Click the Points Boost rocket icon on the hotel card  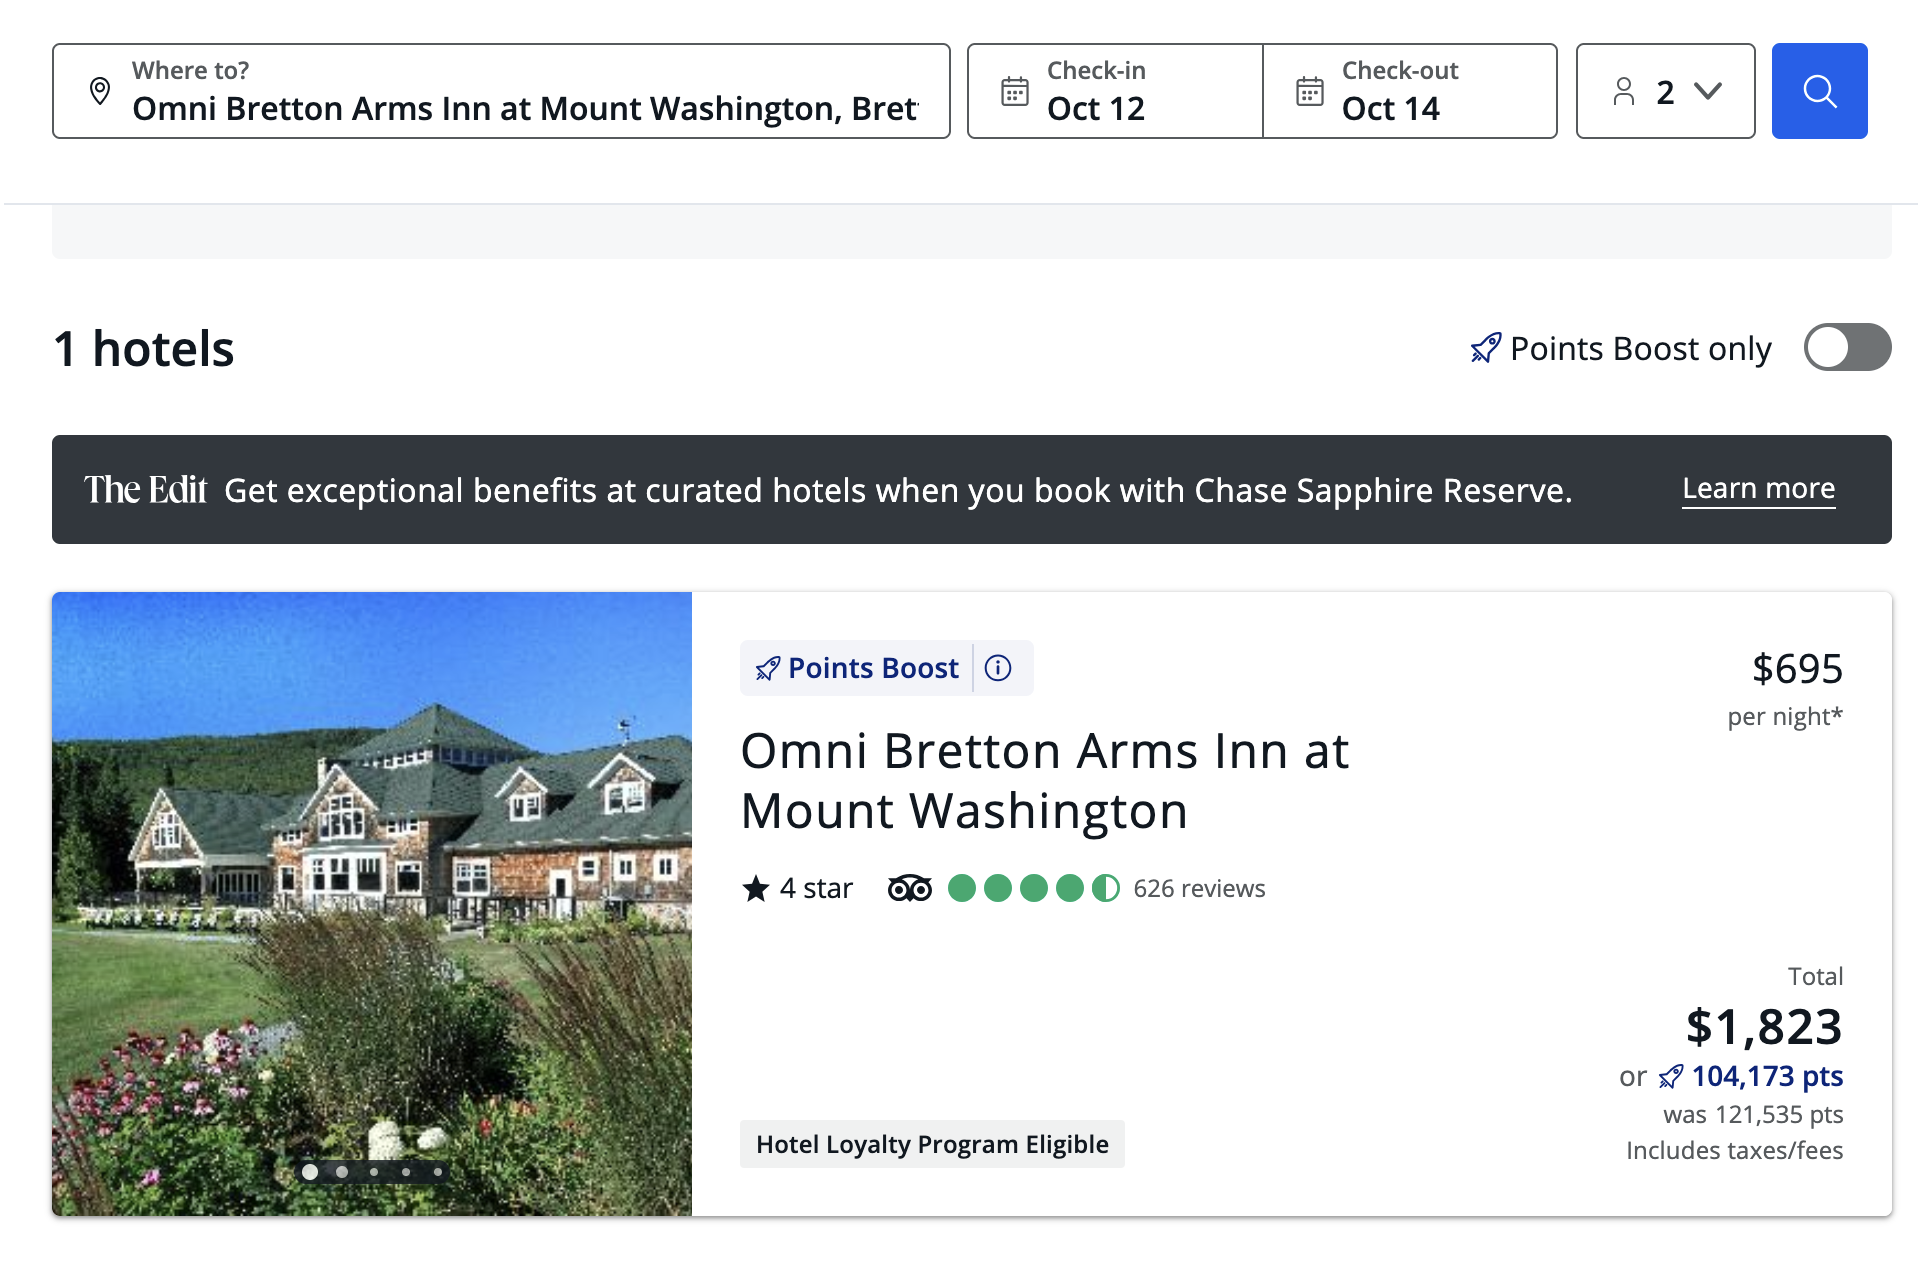(767, 667)
